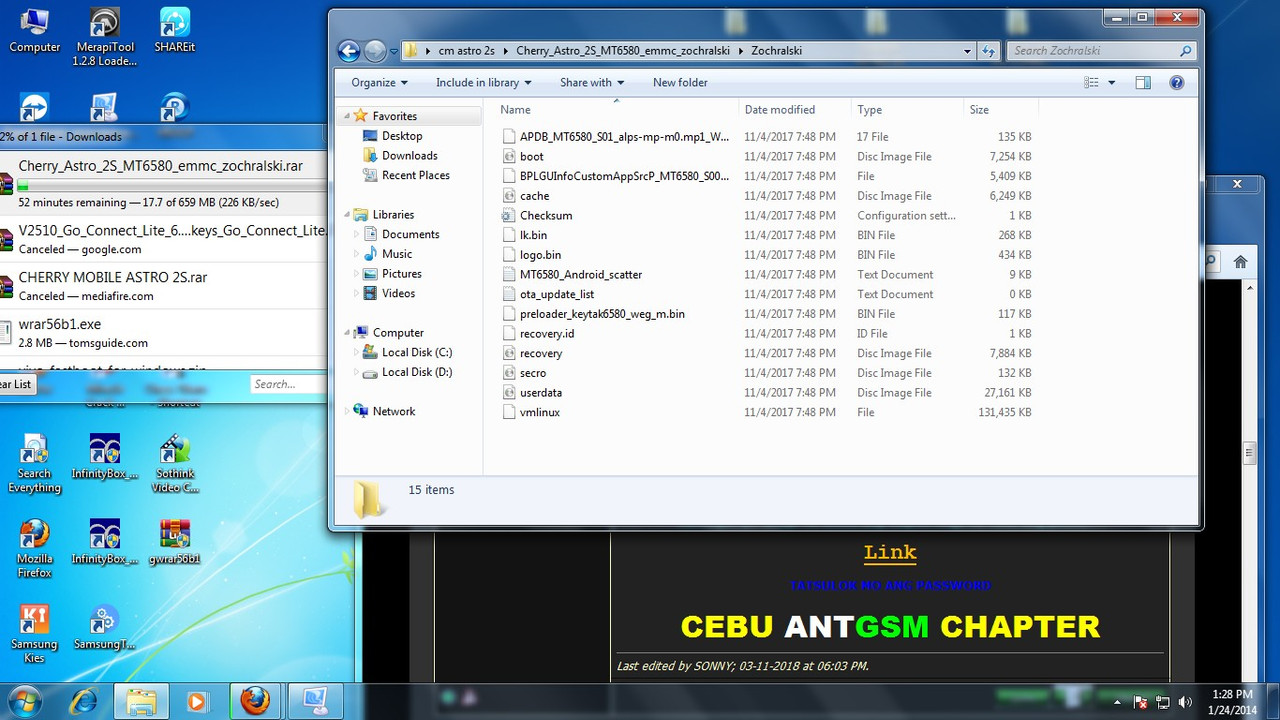This screenshot has height=720, width=1280.
Task: Open Mozilla Firefox desktop shortcut
Action: coord(34,549)
